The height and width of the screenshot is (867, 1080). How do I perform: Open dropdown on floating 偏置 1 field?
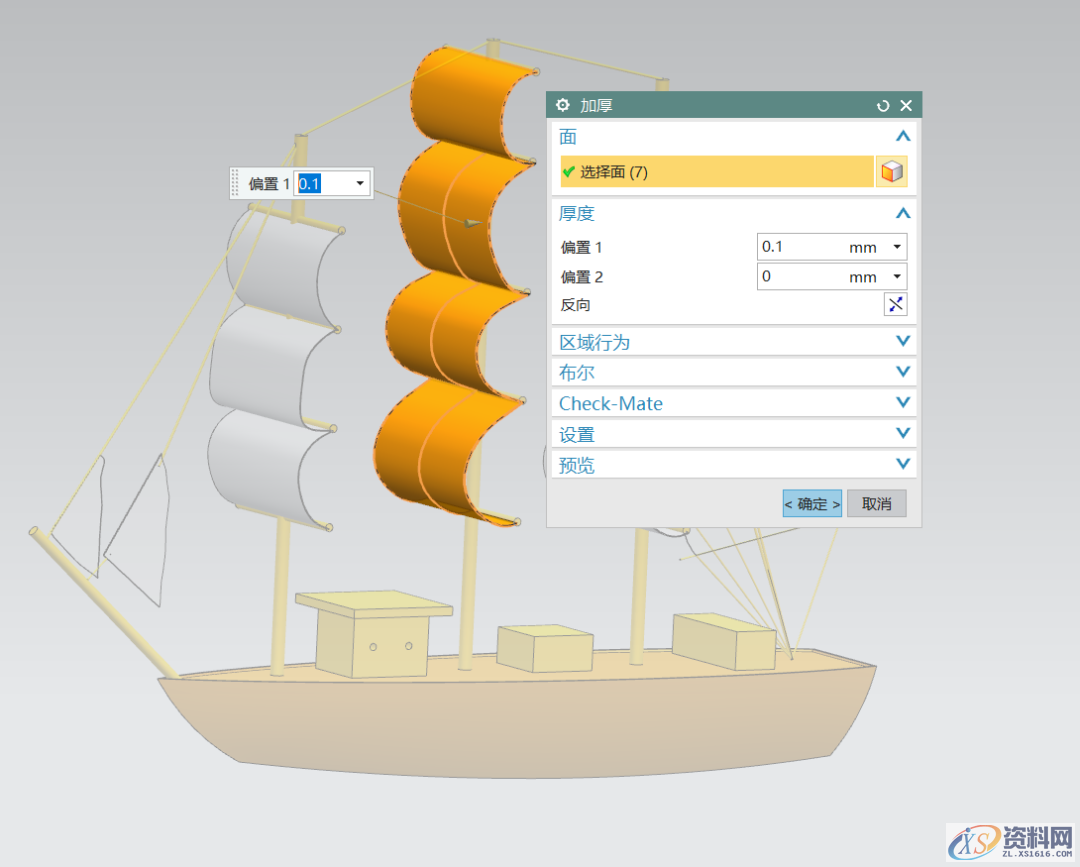pyautogui.click(x=359, y=184)
